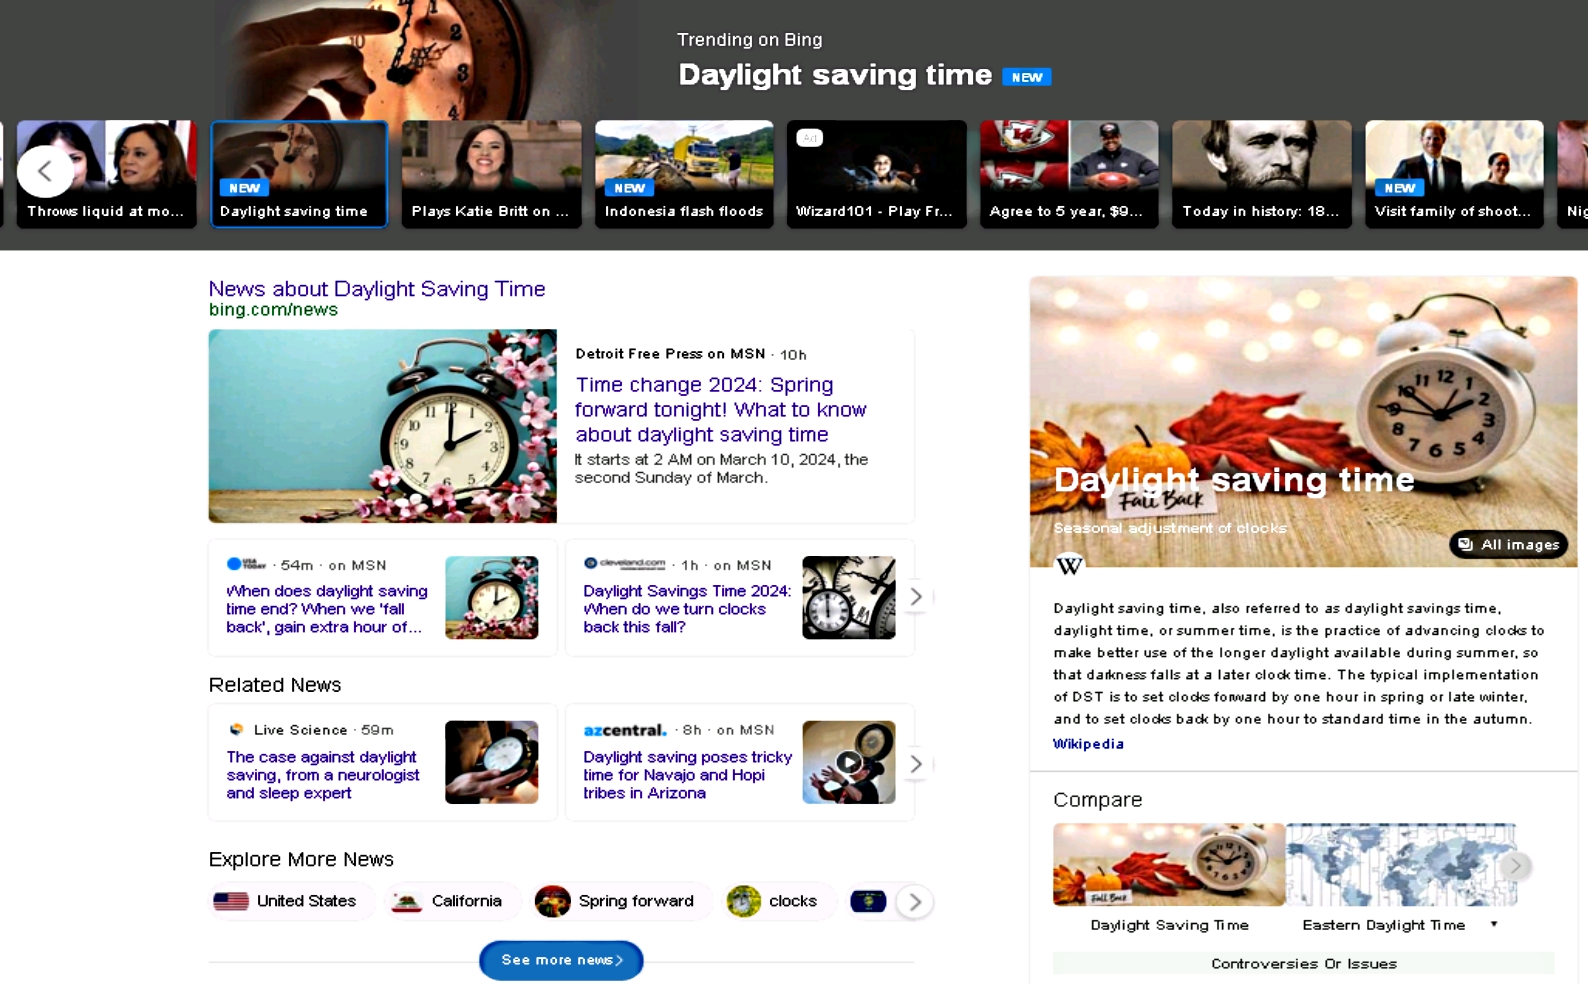Open 'The case against daylight saving' article
Screen dimensions: 1588x984
[323, 775]
